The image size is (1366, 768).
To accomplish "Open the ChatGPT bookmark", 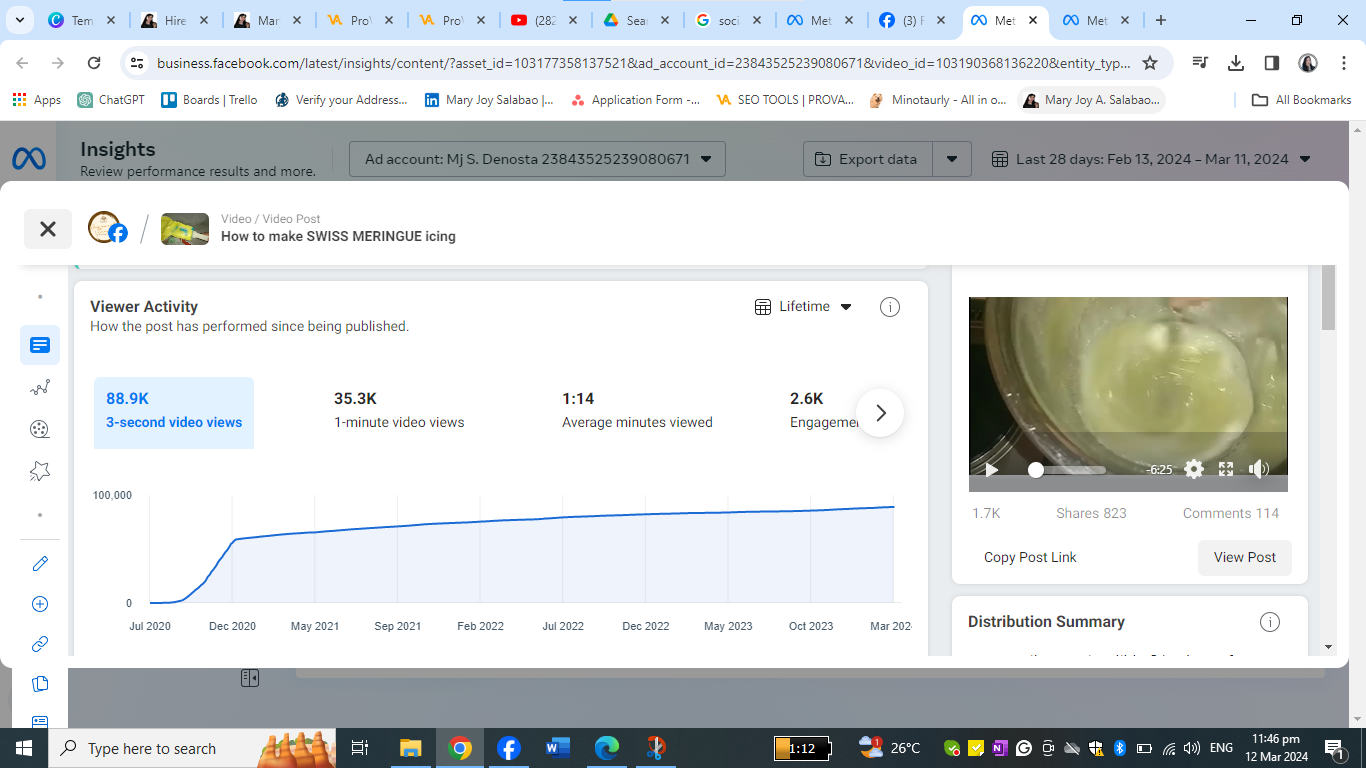I will point(110,100).
